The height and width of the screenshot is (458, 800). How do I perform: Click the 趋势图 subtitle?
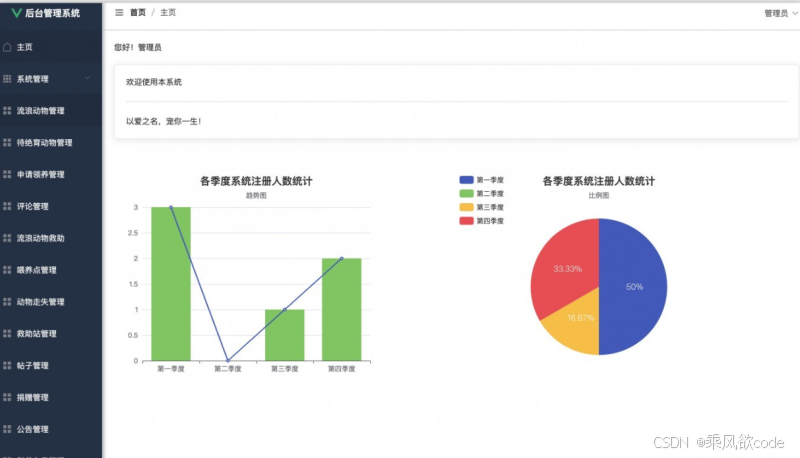tap(256, 195)
